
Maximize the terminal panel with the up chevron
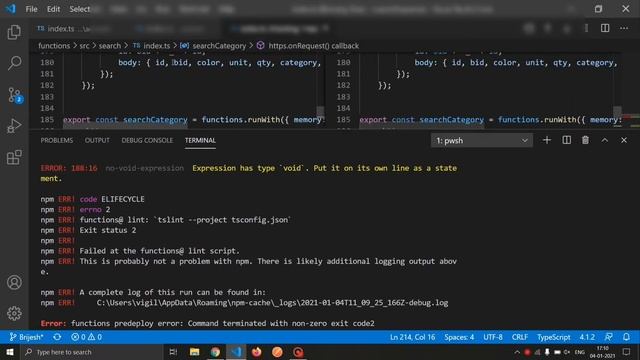pos(604,140)
